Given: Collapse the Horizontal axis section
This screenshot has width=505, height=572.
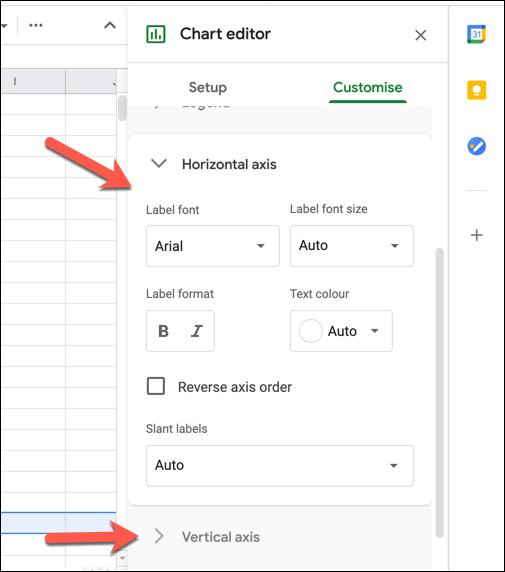Looking at the screenshot, I should tap(159, 164).
